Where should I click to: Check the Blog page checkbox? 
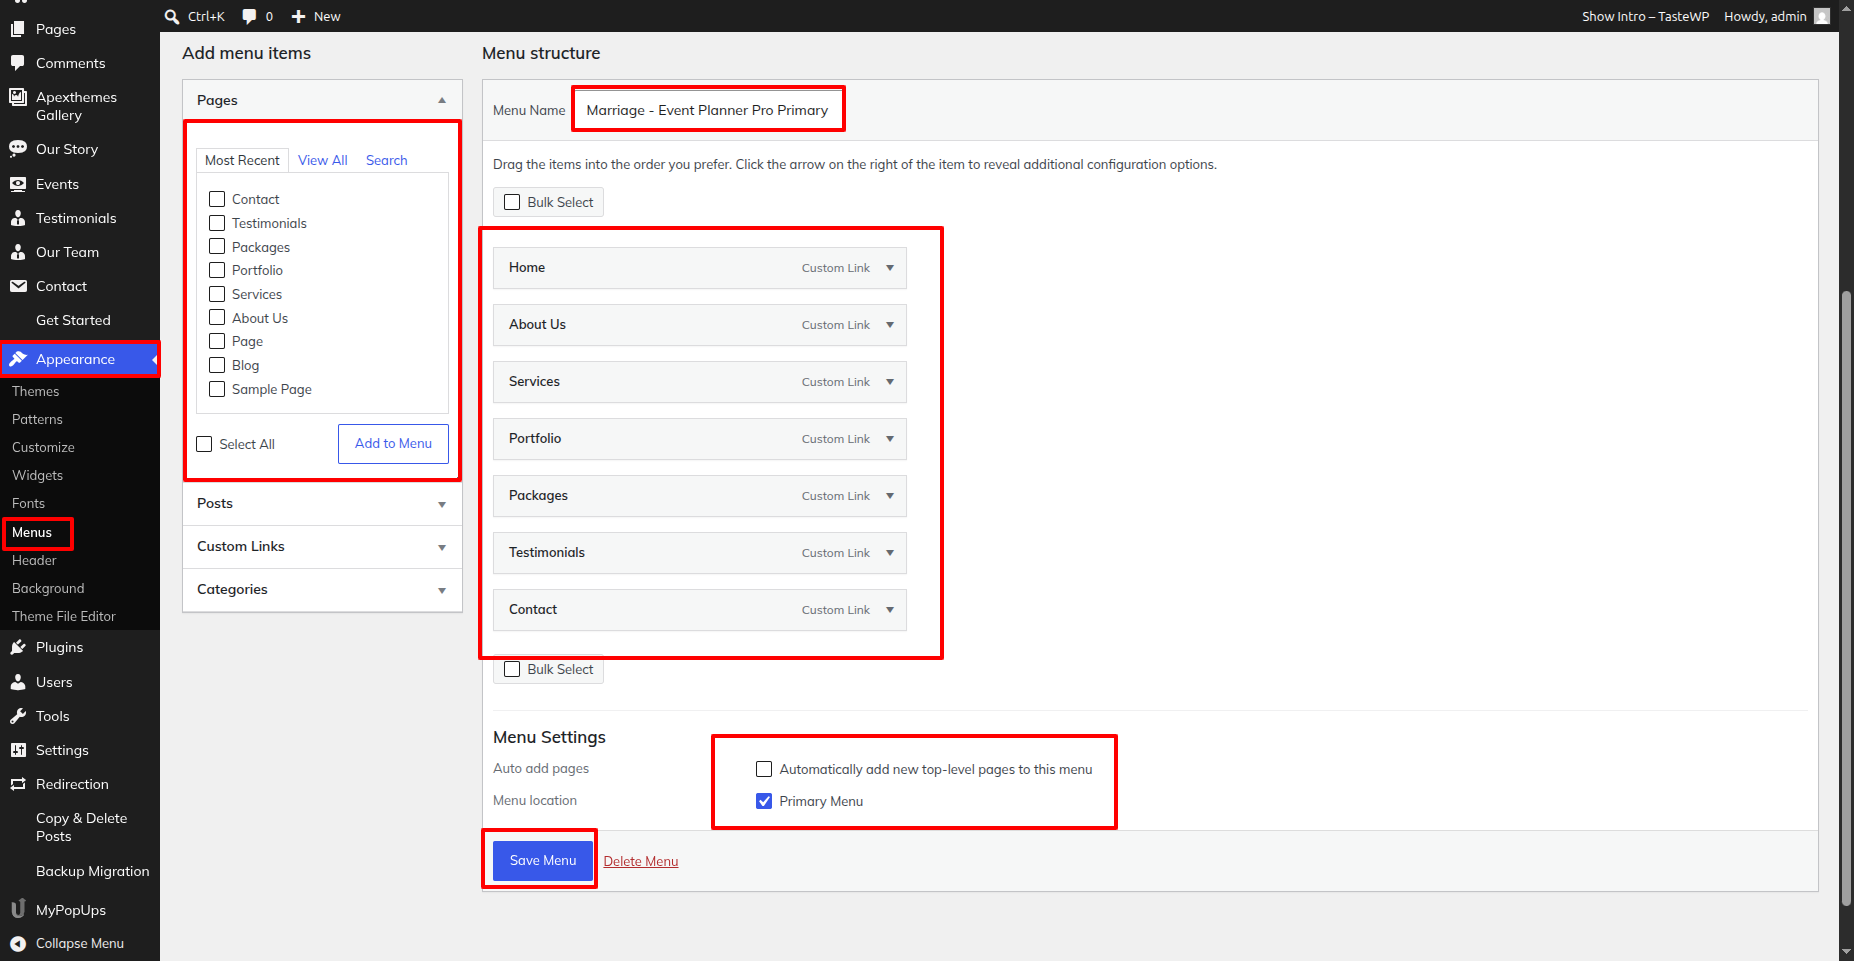tap(217, 365)
